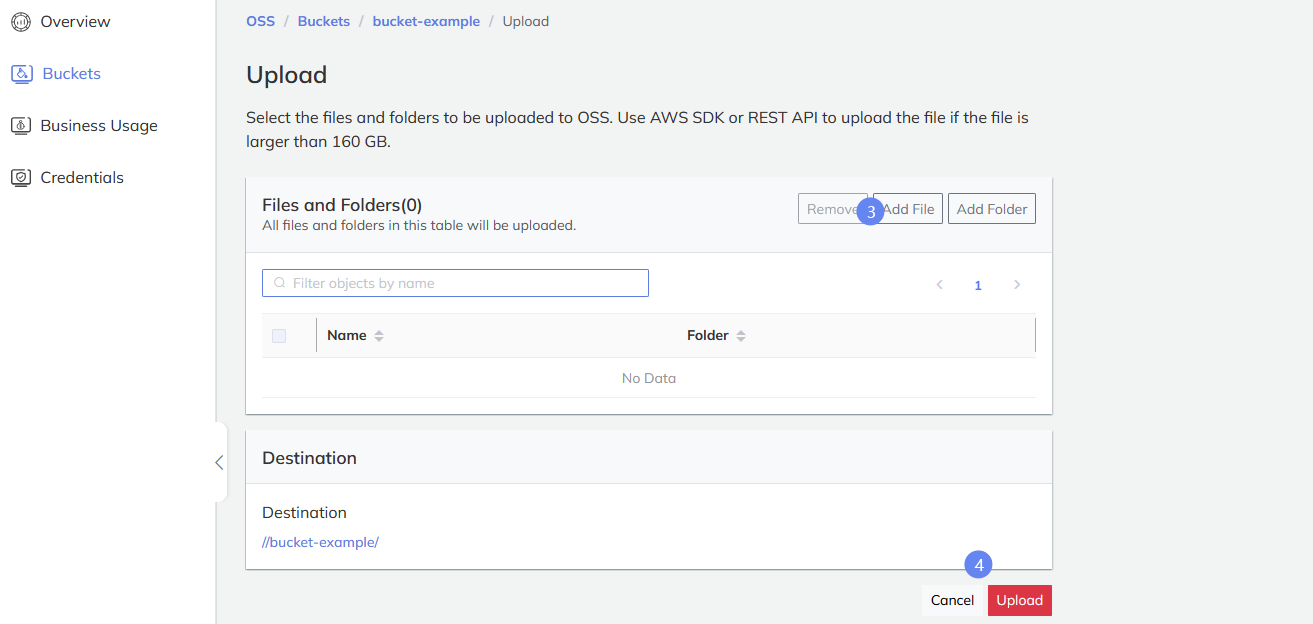Click the Files and Folders(0) heading

(342, 205)
